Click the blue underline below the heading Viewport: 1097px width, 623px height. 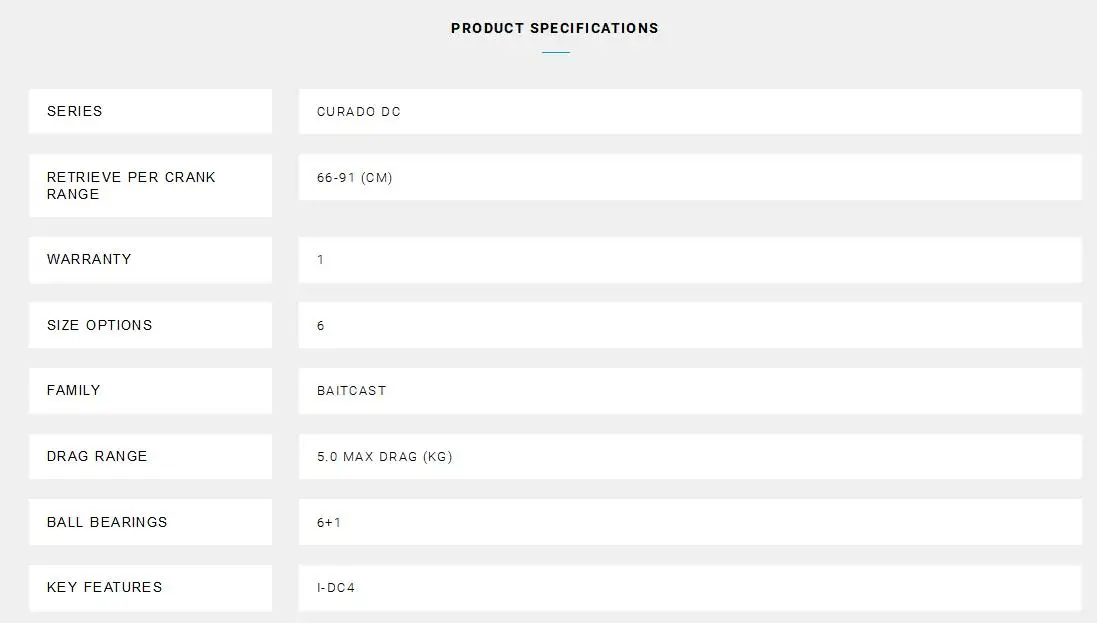pos(555,52)
